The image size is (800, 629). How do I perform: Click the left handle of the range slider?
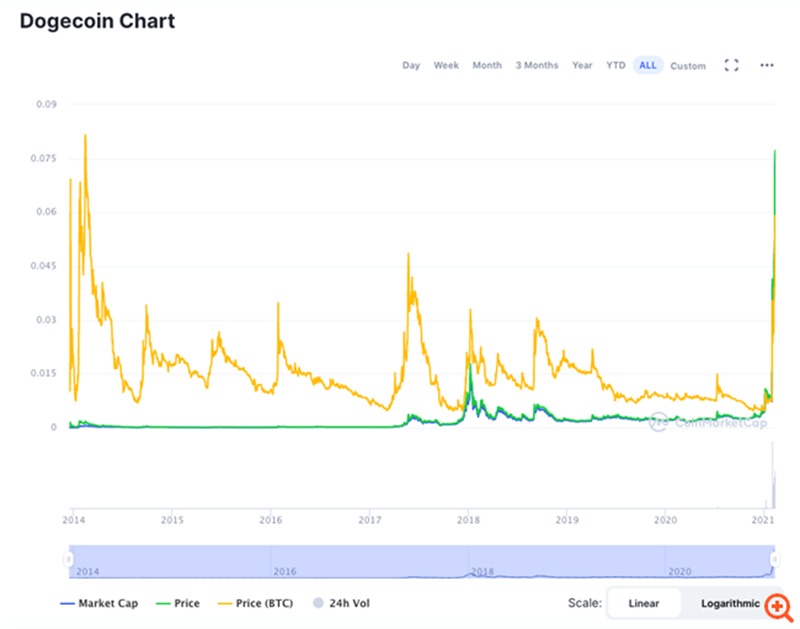coord(69,556)
